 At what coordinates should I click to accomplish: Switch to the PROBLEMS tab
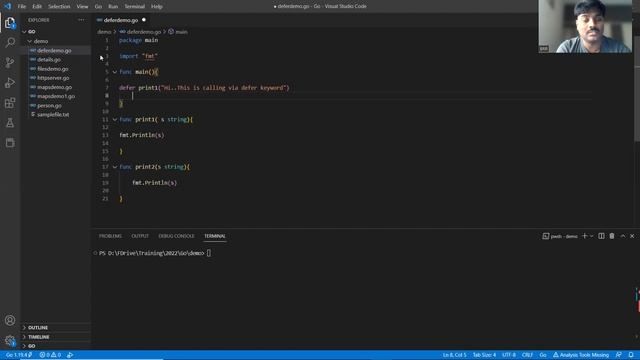coord(110,236)
